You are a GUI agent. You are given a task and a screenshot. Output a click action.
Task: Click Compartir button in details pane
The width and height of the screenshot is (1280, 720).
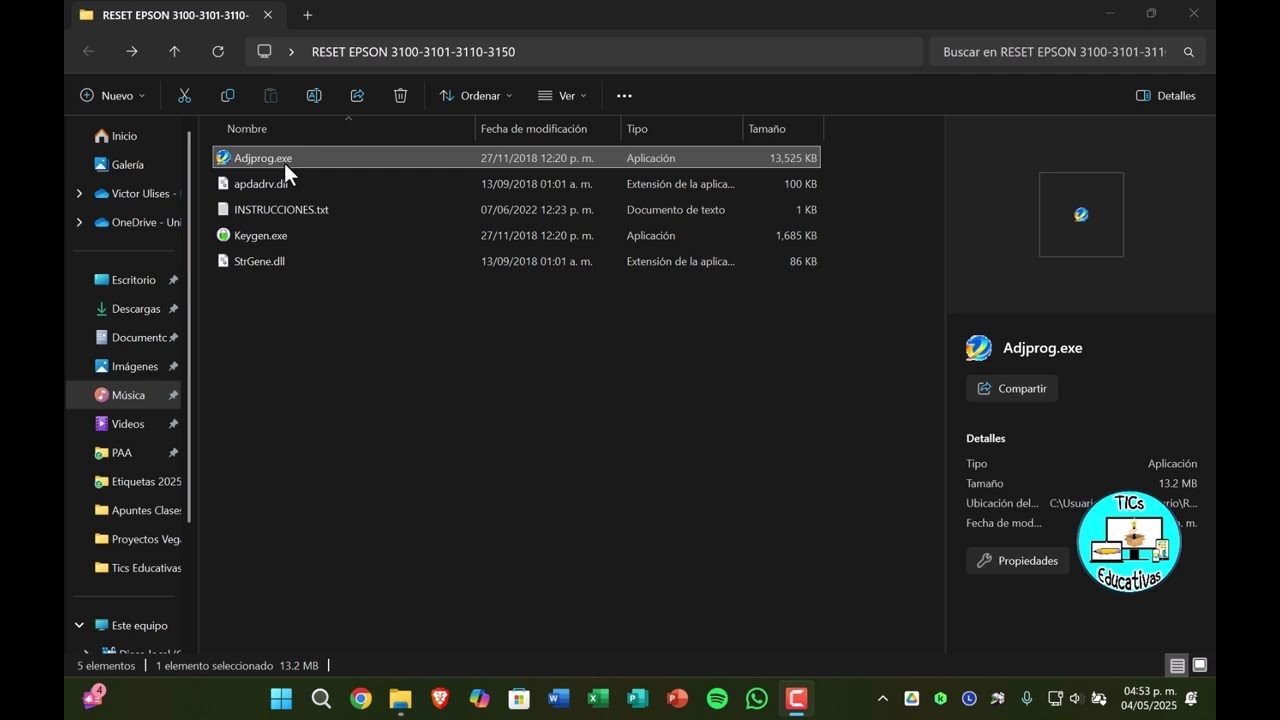pos(1012,388)
